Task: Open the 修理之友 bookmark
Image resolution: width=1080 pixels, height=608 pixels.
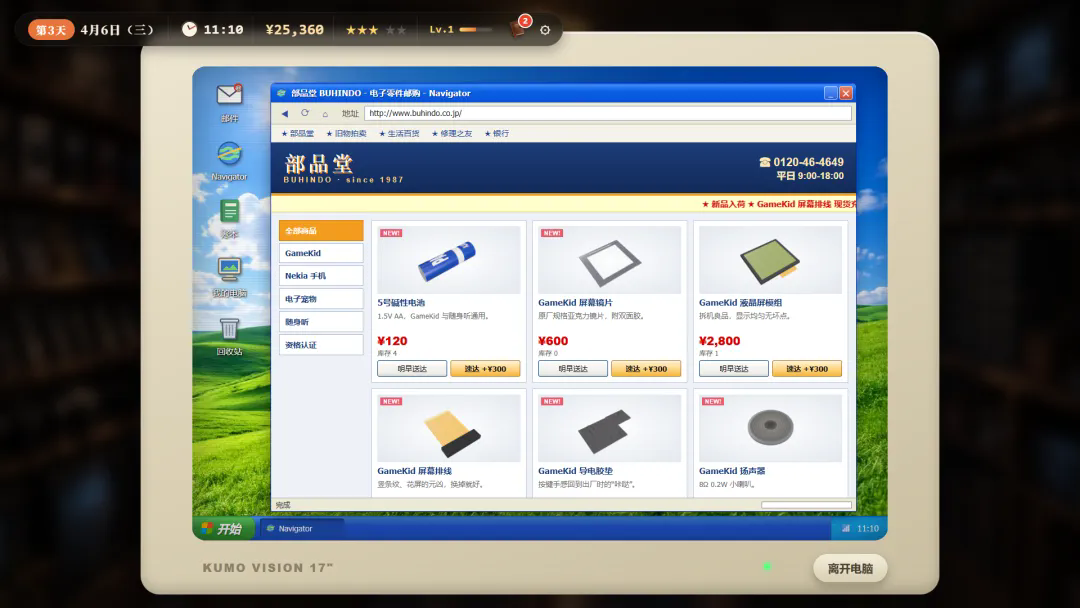Action: coord(452,134)
